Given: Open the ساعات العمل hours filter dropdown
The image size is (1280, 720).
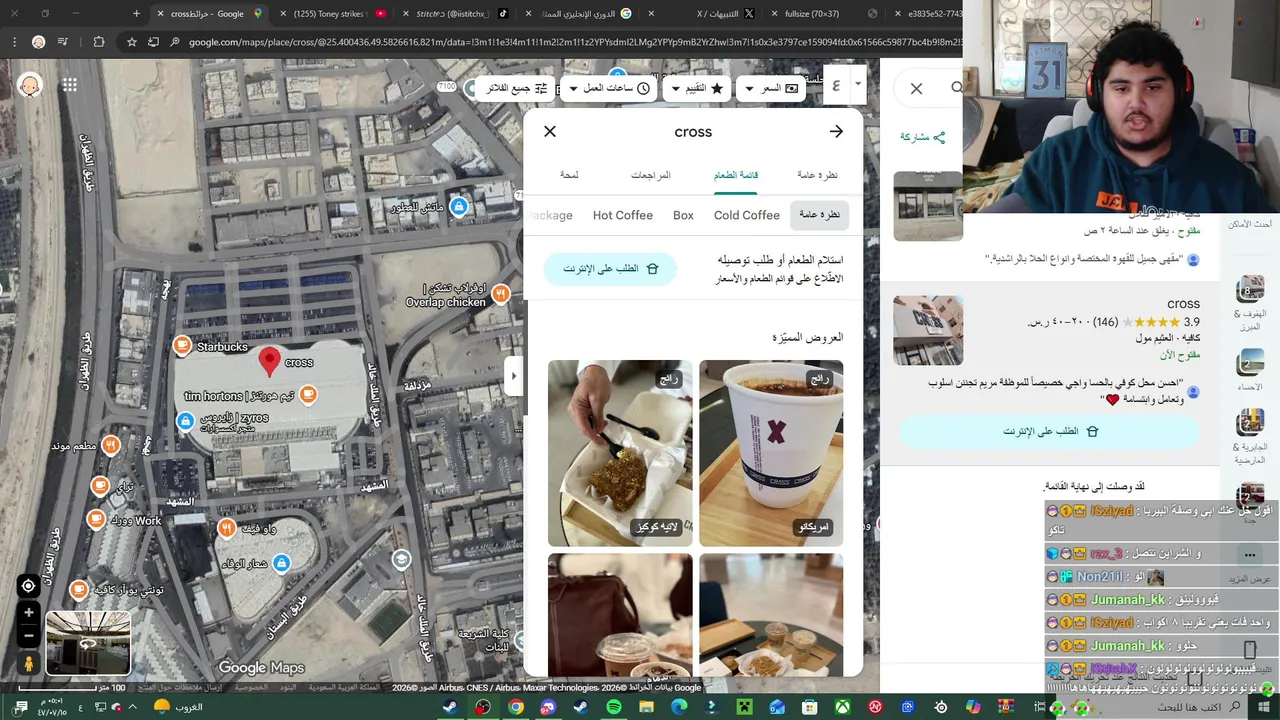Looking at the screenshot, I should [x=608, y=88].
